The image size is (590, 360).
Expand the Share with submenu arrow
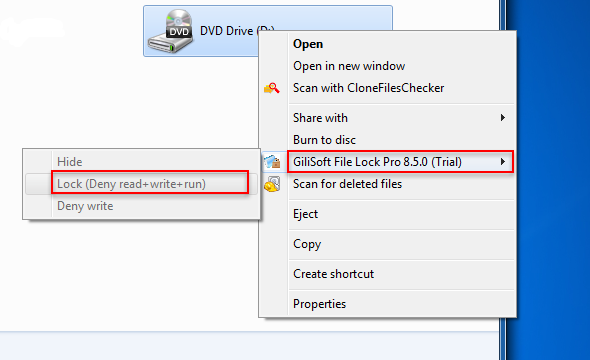pos(503,118)
